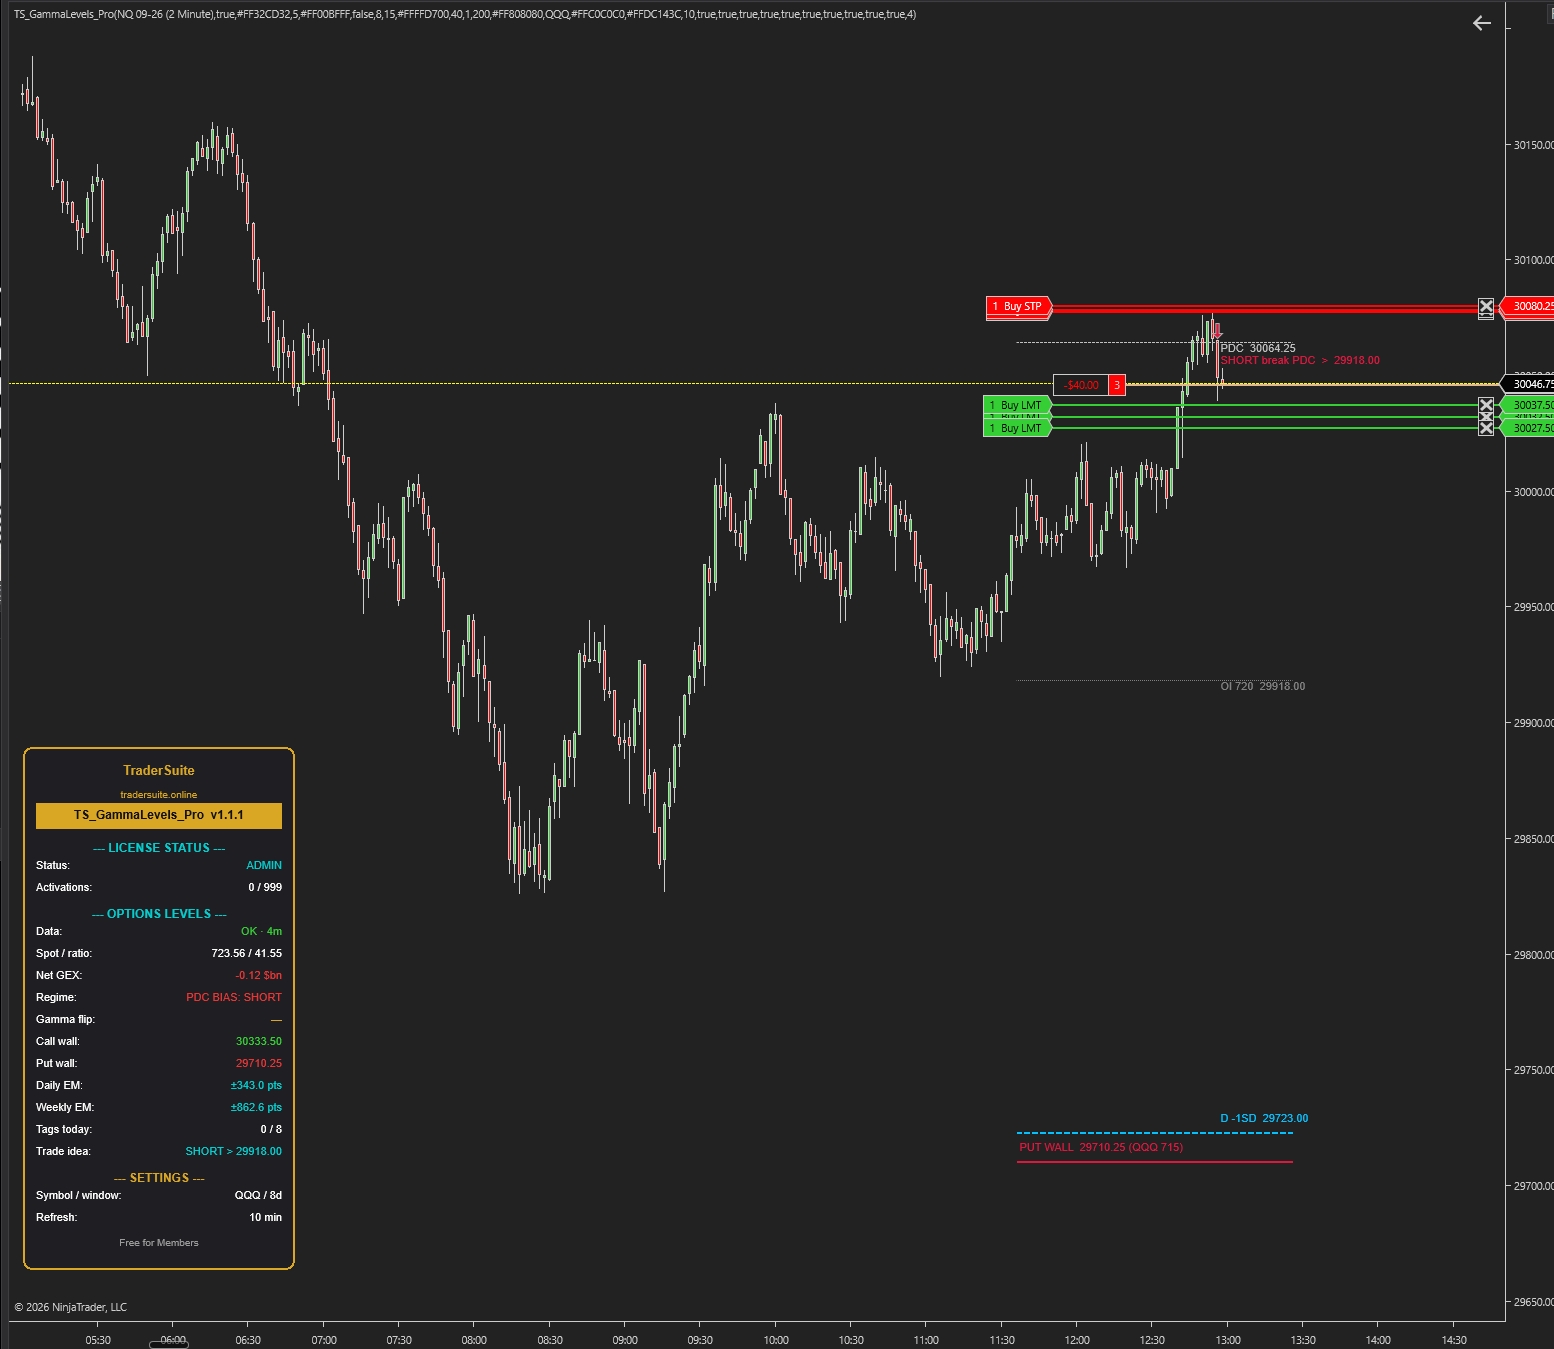
Task: Click the 'PDC 30064.25' chart label
Action: coord(1257,348)
